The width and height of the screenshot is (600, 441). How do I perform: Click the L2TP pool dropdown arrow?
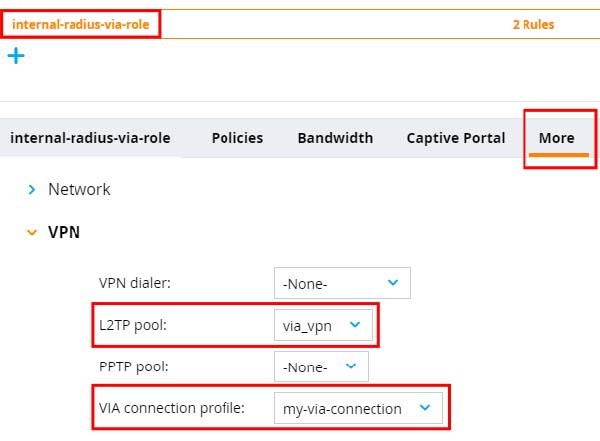point(355,325)
